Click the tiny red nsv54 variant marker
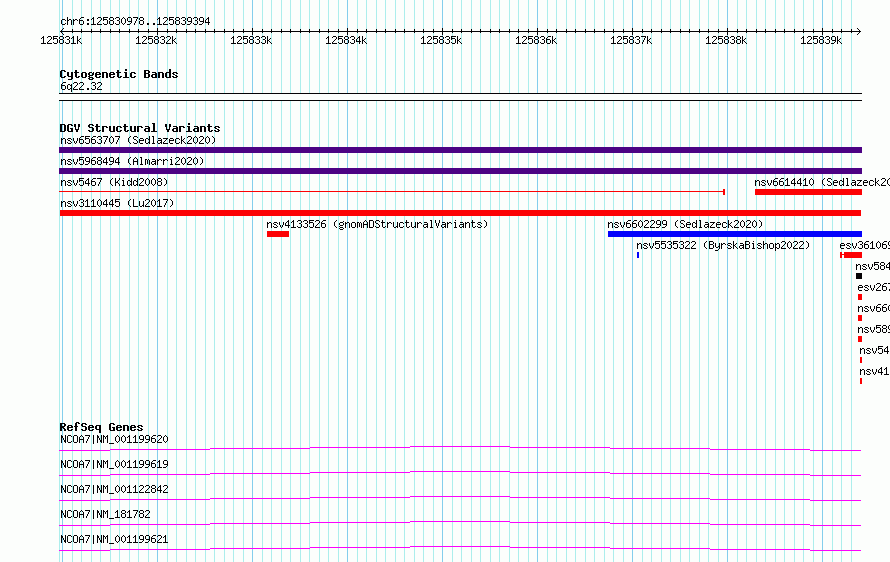The height and width of the screenshot is (562, 890). (861, 360)
